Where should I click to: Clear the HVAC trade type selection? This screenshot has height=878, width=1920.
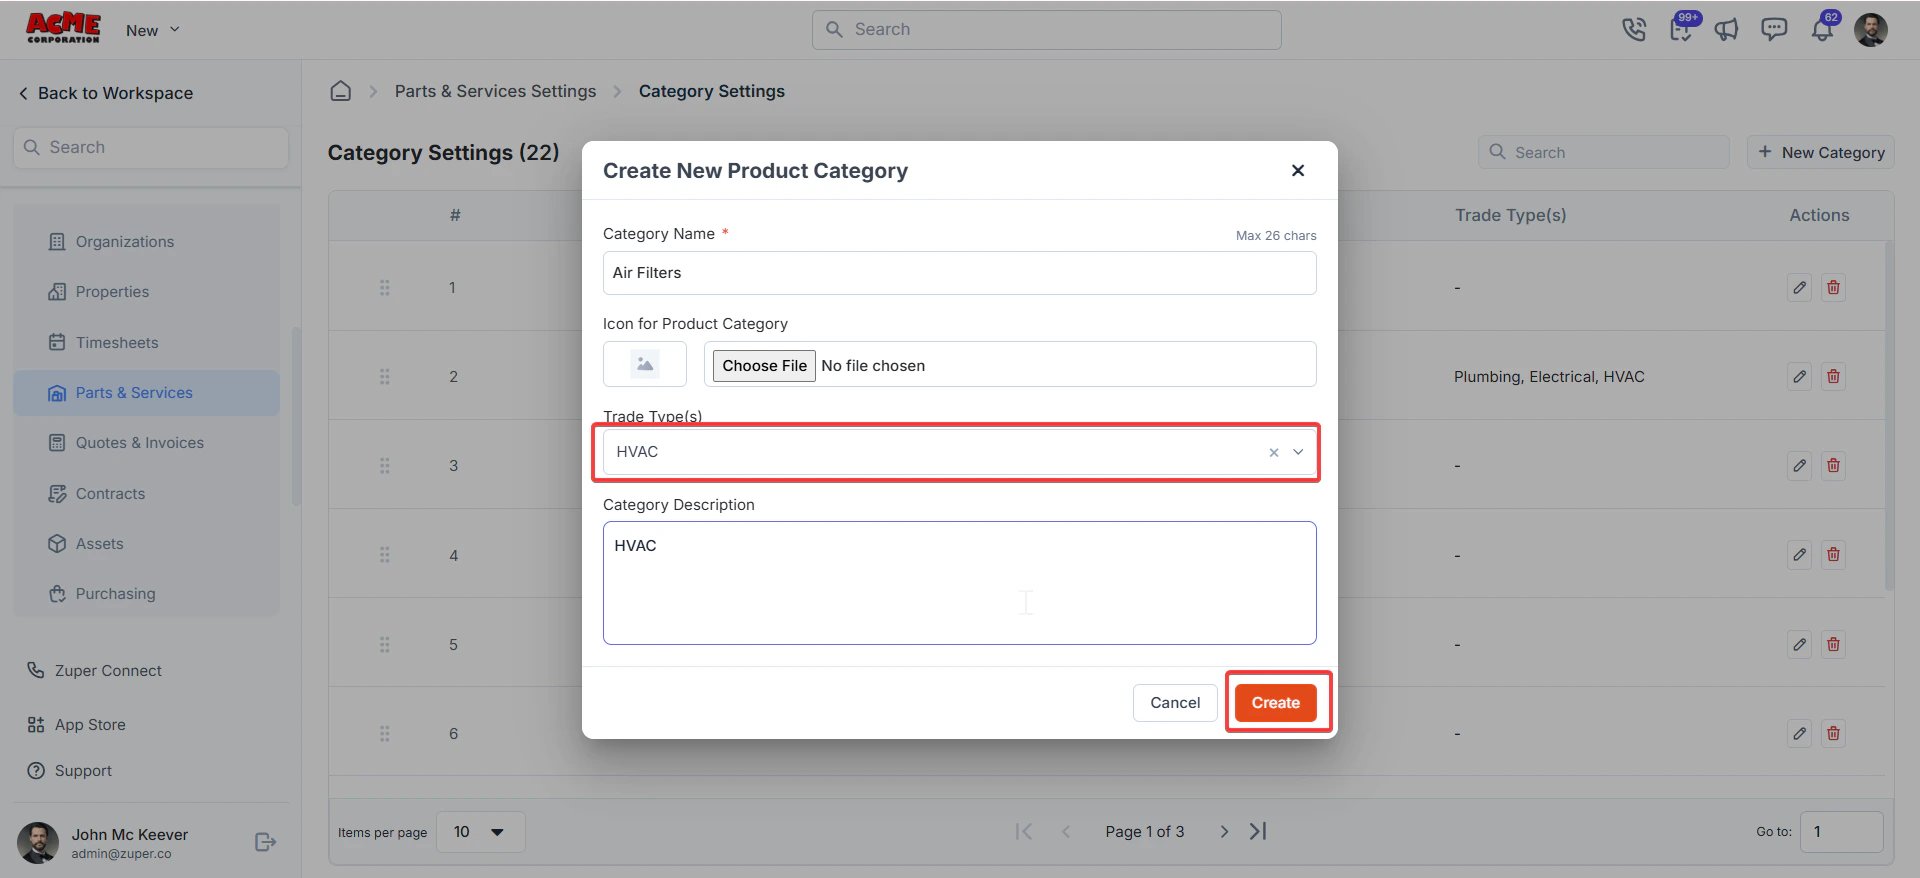(1274, 453)
